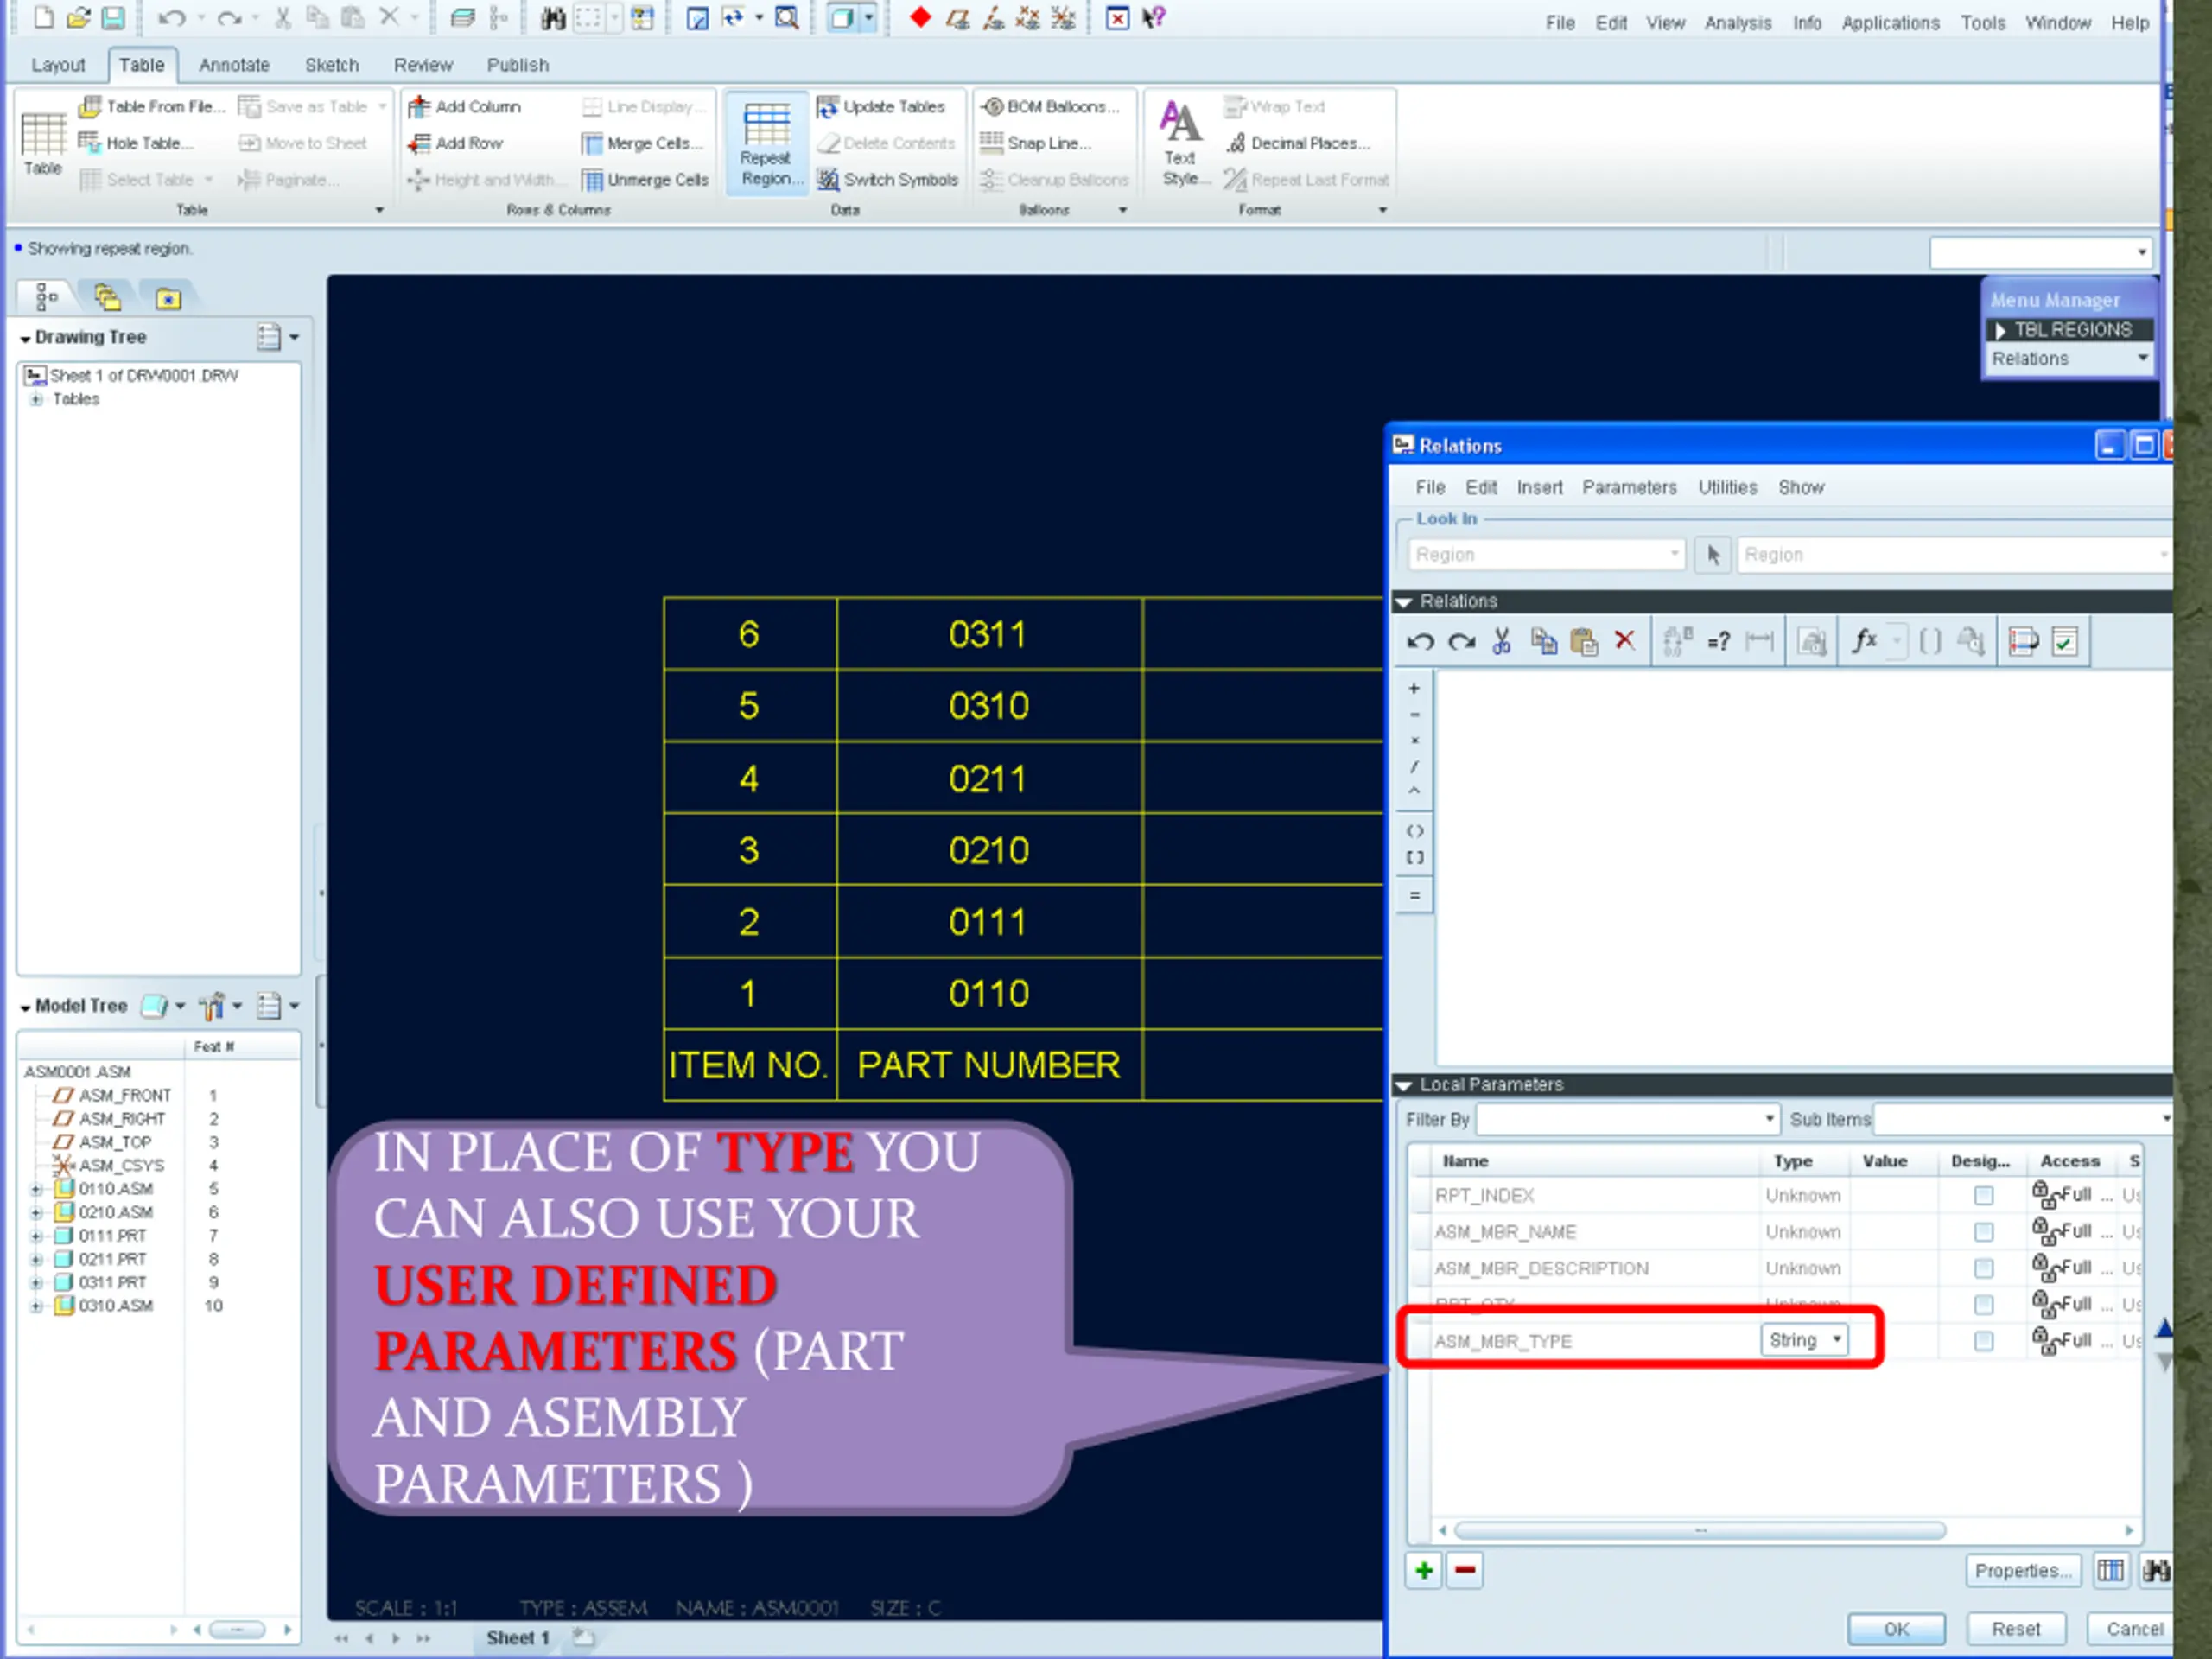This screenshot has height=1659, width=2212.
Task: Open the Text Style tool
Action: [1181, 144]
